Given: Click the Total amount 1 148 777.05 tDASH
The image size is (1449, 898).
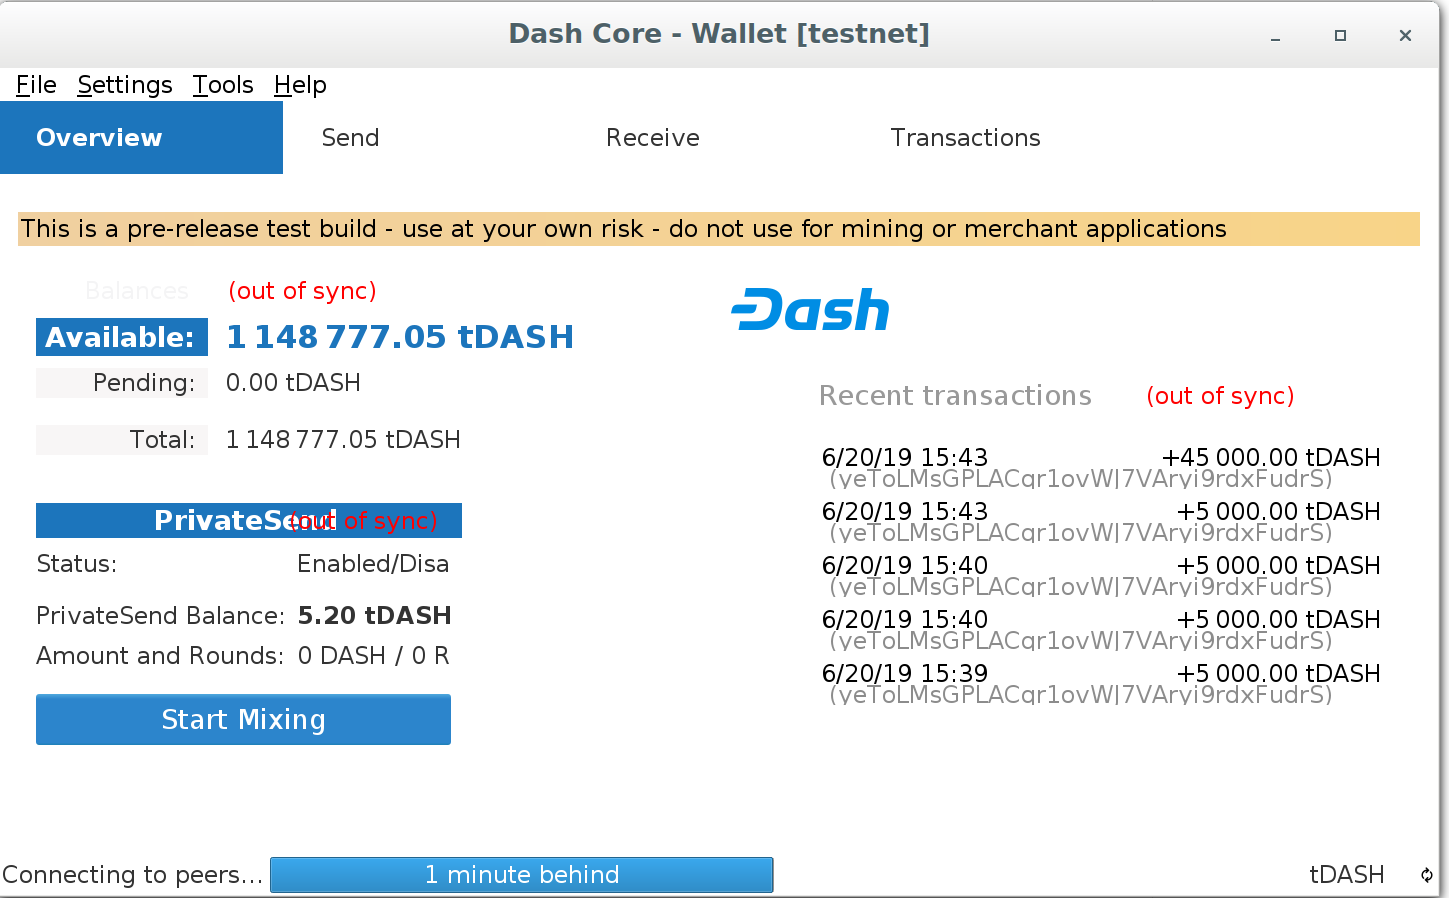Looking at the screenshot, I should tap(343, 440).
